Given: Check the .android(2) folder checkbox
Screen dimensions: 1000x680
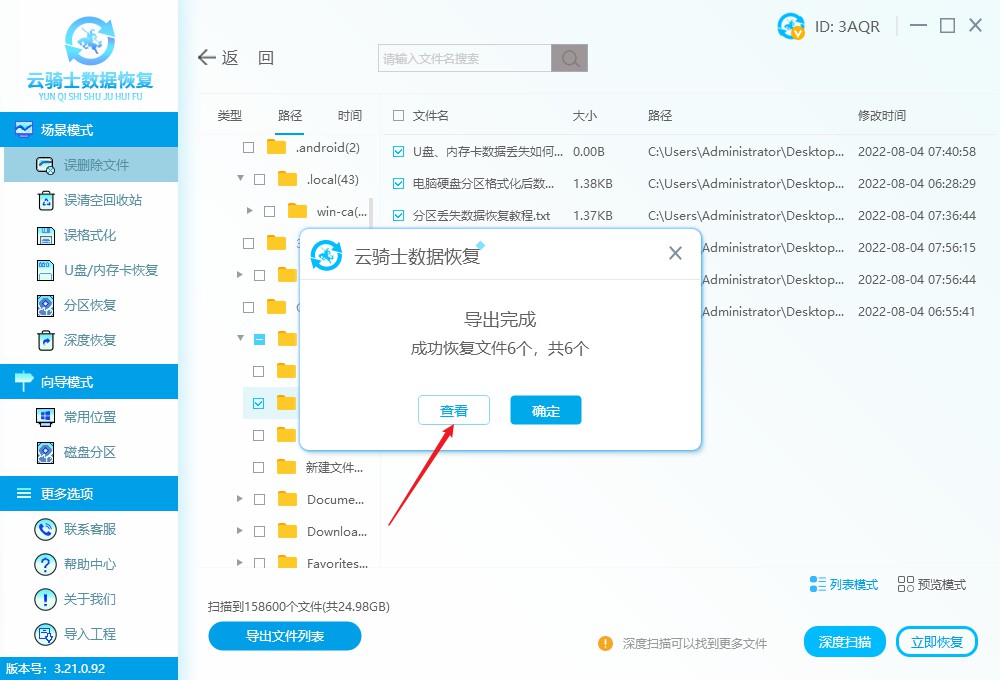Looking at the screenshot, I should coord(247,147).
